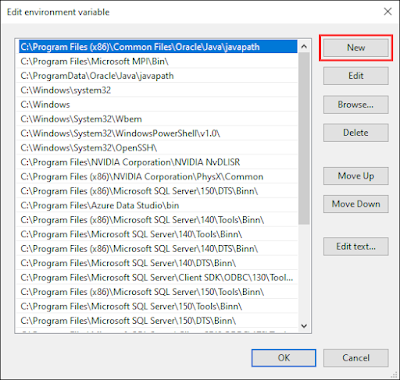Select C:\Program Files\Microsoft SQL Server\150\Tools\Binn\ entry
The image size is (400, 380).
click(157, 306)
